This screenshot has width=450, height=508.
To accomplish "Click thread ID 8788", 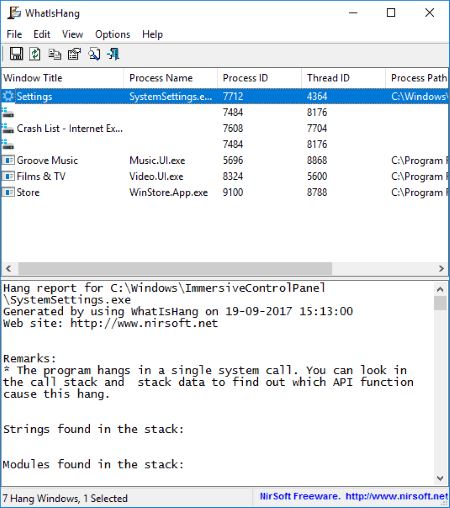I will 317,192.
